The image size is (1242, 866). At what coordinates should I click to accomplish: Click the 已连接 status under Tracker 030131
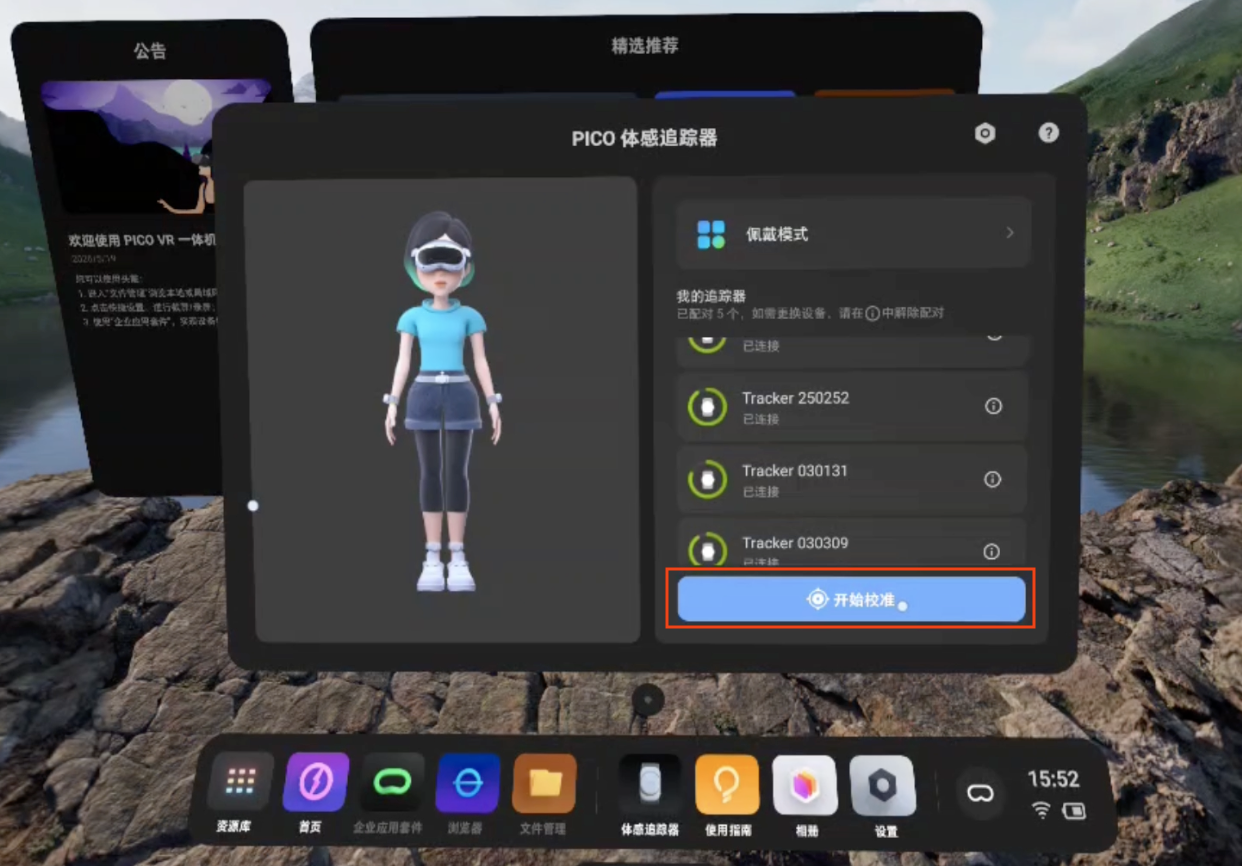click(760, 492)
